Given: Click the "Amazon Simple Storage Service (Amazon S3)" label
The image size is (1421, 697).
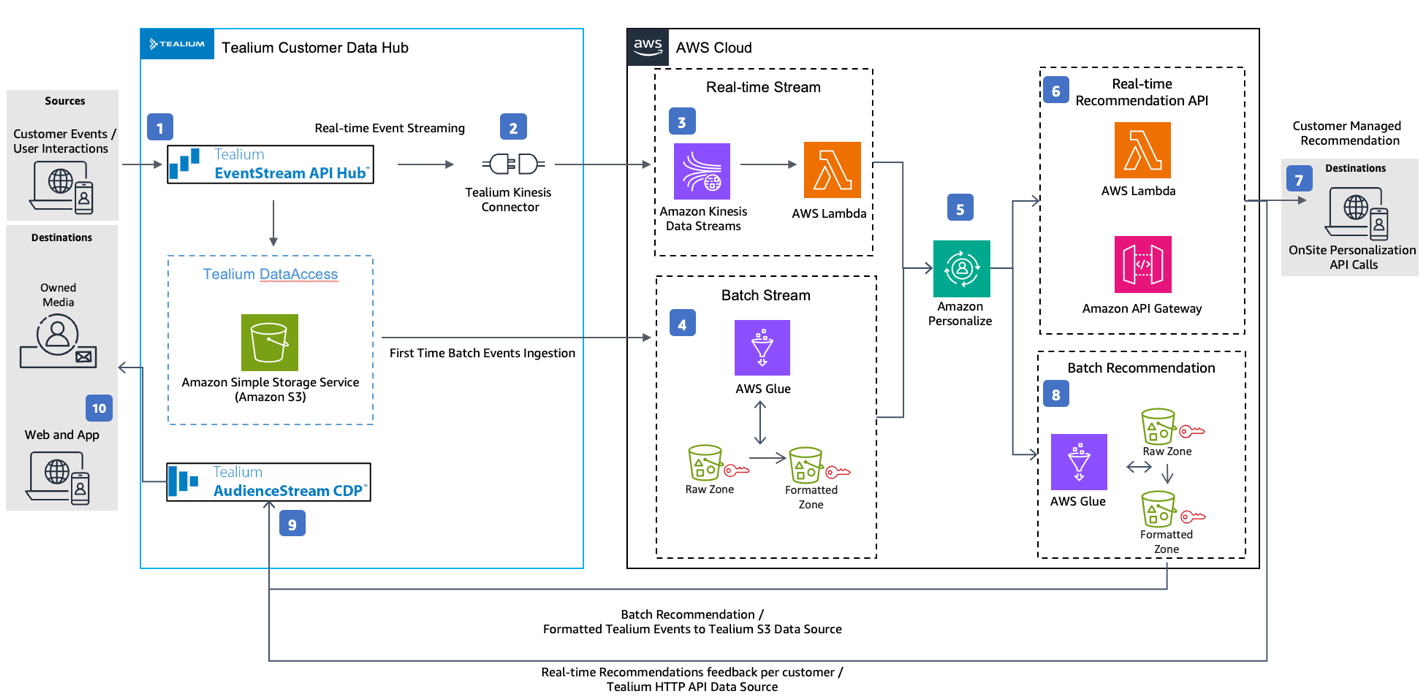Looking at the screenshot, I should coord(270,390).
